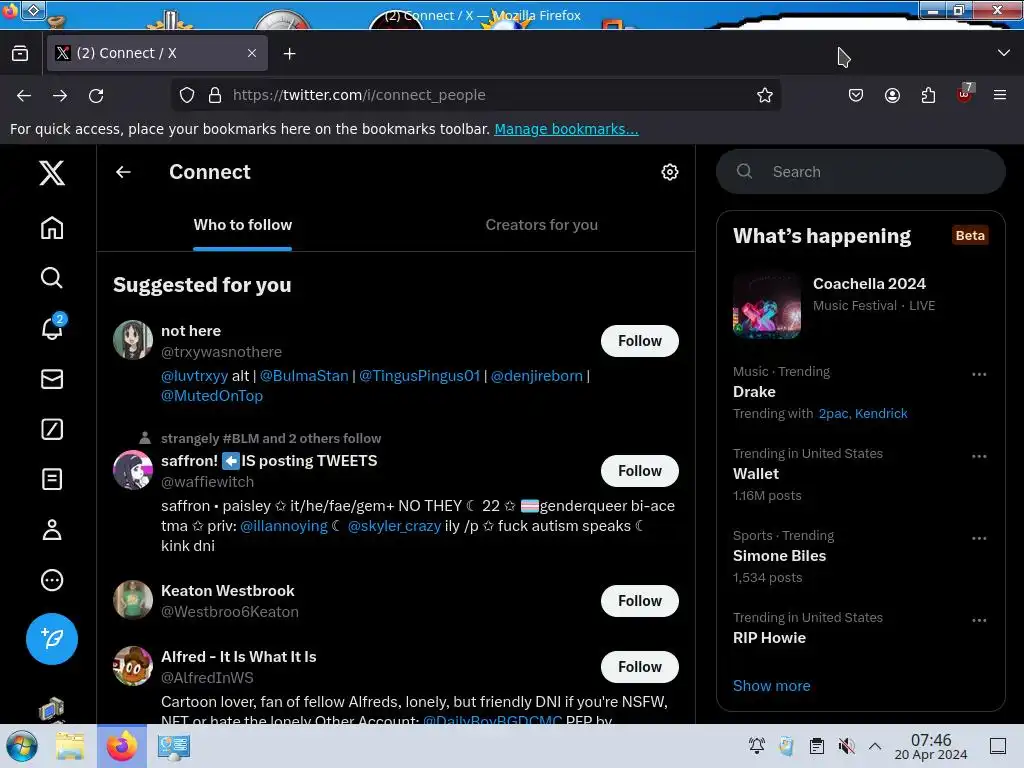Open @MutedOnTop mention link
Viewport: 1024px width, 768px height.
(212, 396)
